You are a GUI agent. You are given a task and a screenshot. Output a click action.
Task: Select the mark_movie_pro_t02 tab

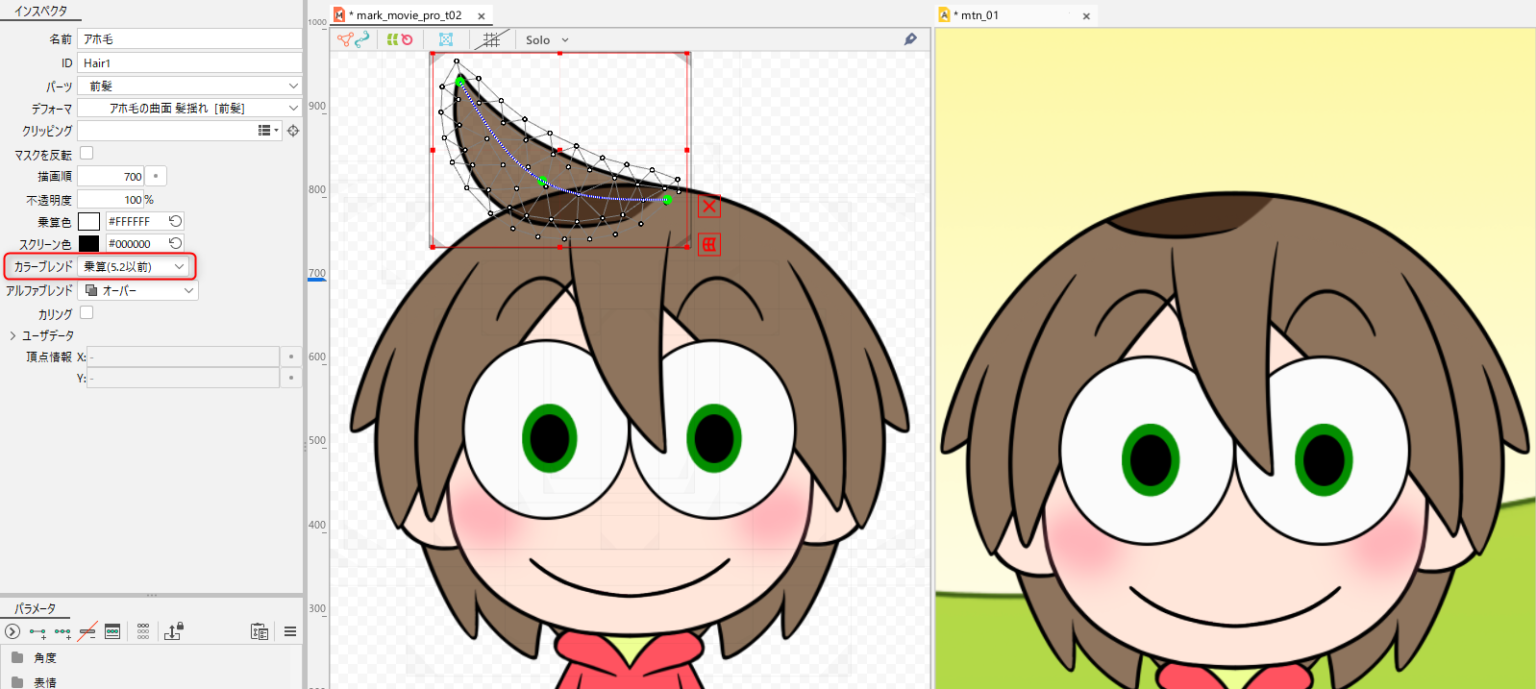click(404, 16)
